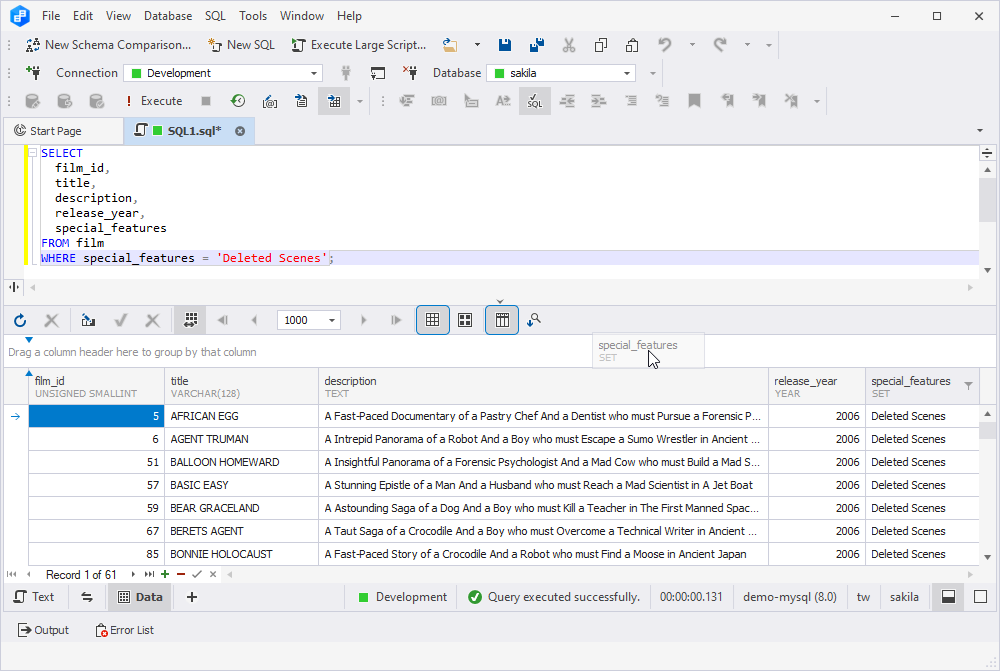Open the Error List panel
Image resolution: width=1000 pixels, height=671 pixels.
(x=124, y=630)
